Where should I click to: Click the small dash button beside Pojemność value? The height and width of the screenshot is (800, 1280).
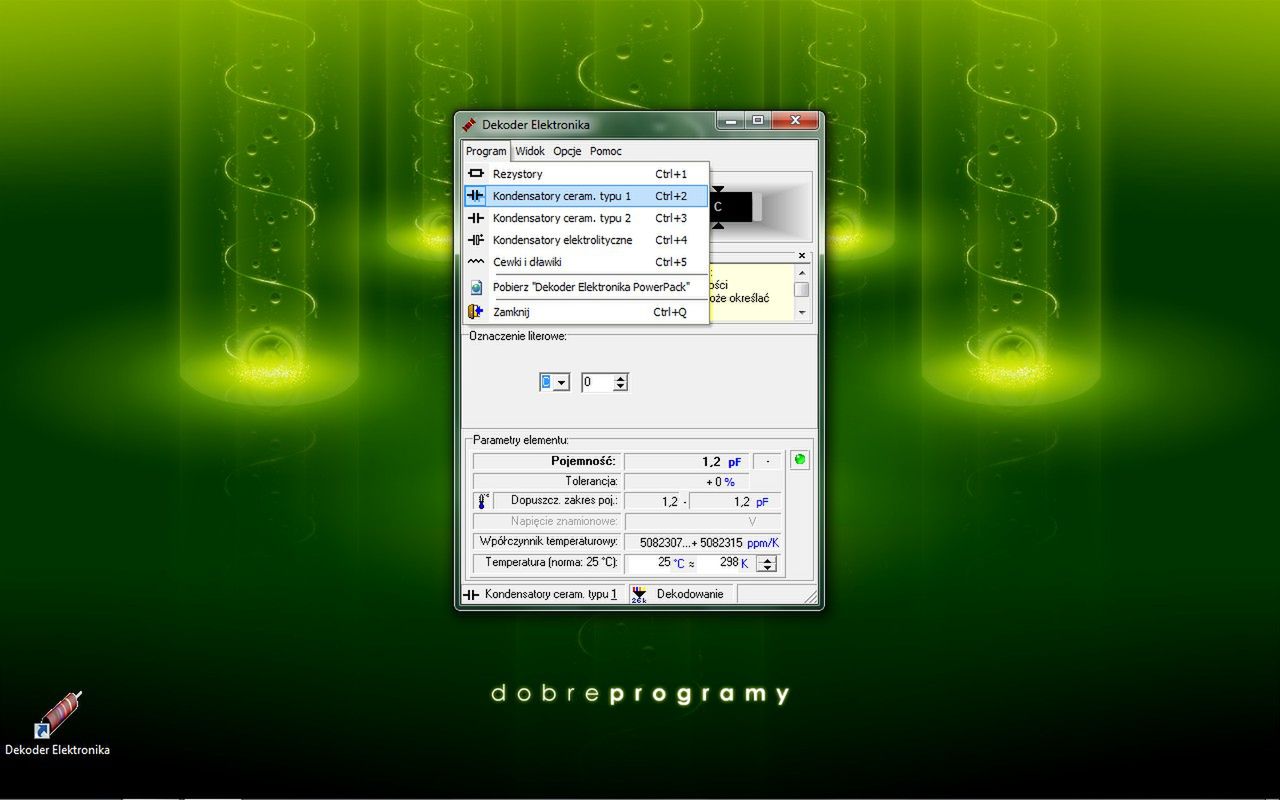(767, 461)
